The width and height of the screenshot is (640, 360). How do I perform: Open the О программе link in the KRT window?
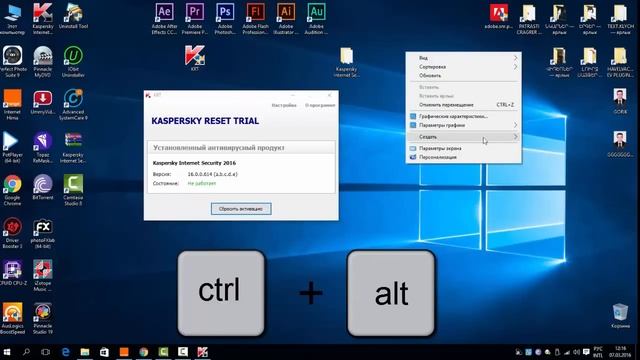pyautogui.click(x=320, y=105)
